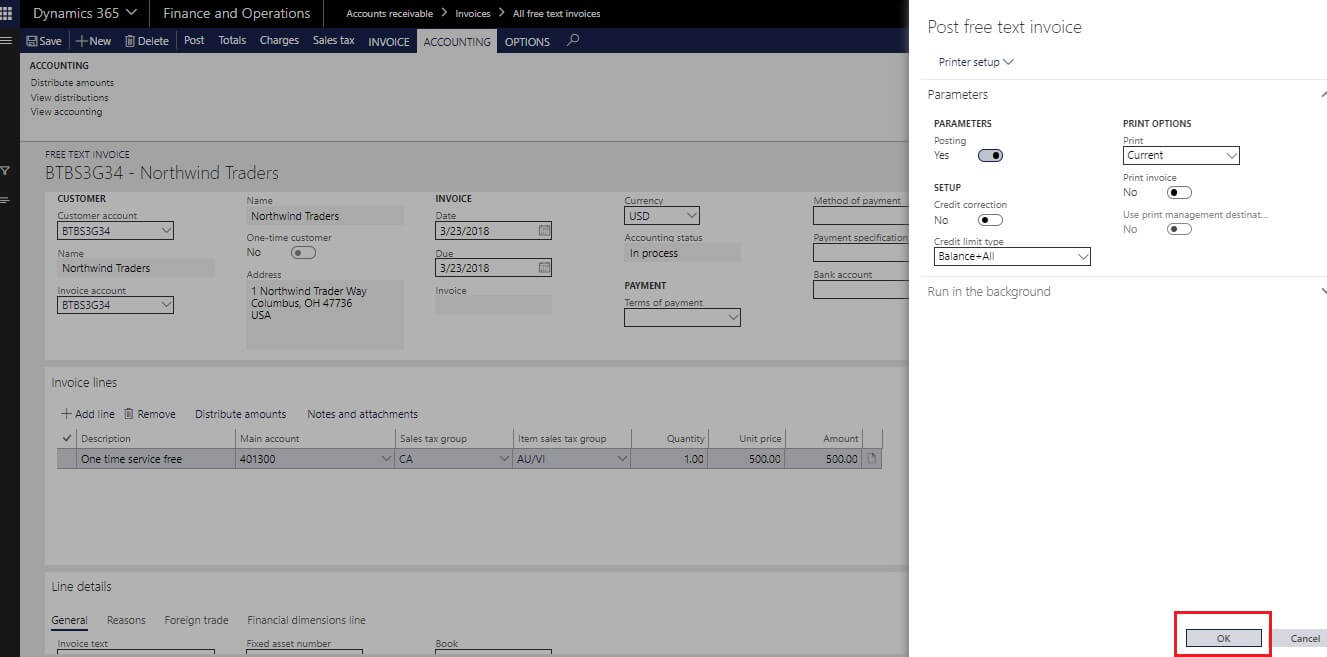Image resolution: width=1327 pixels, height=657 pixels.
Task: Open the Item sales tax group dropdown
Action: tap(622, 459)
